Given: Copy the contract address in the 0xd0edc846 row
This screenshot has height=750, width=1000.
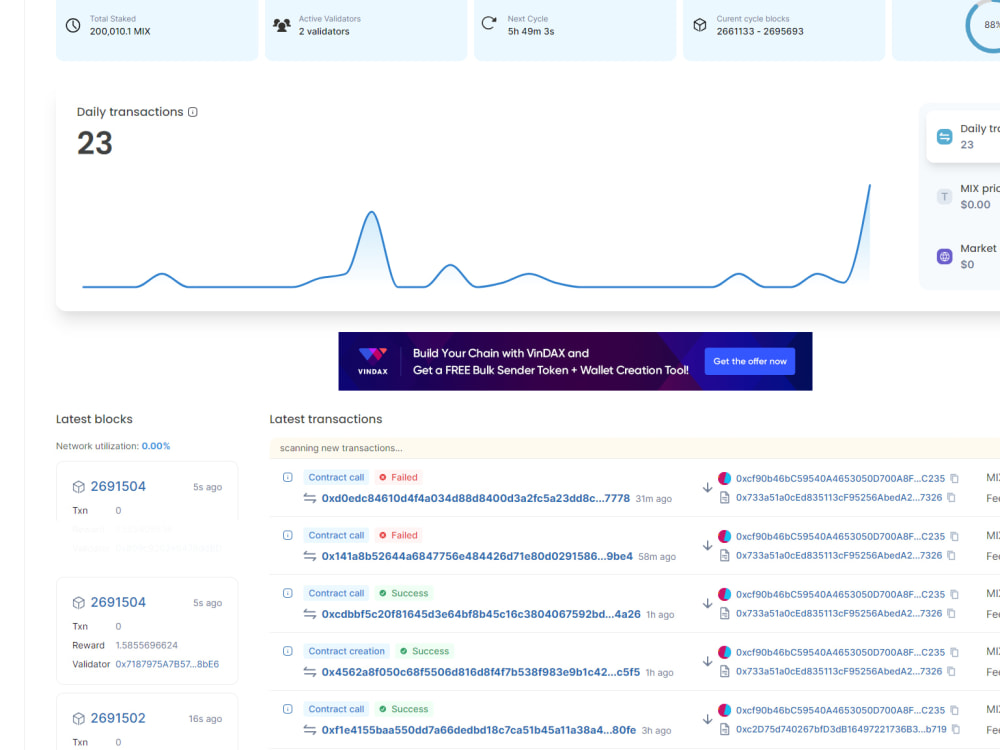Looking at the screenshot, I should tap(952, 497).
